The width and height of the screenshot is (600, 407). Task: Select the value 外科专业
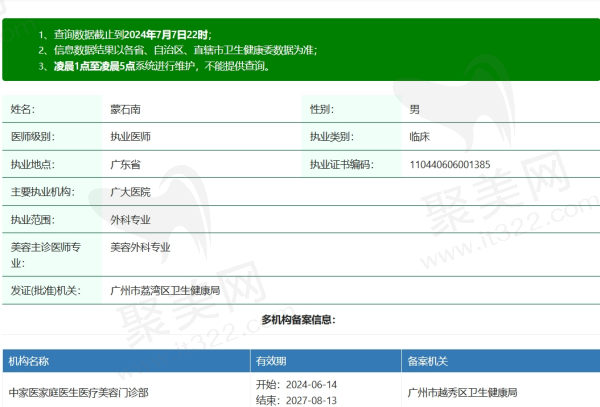130,220
